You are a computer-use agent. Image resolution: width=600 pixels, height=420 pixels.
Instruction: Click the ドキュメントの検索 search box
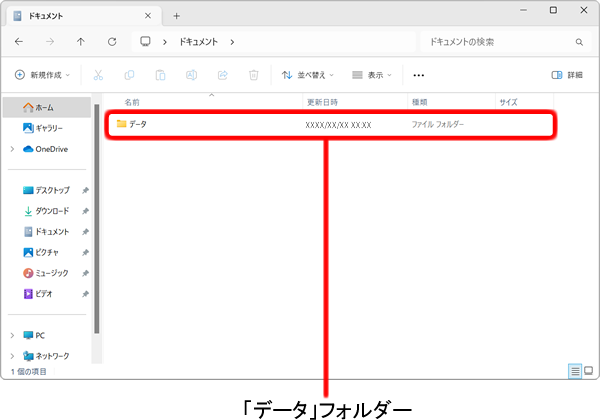[500, 42]
